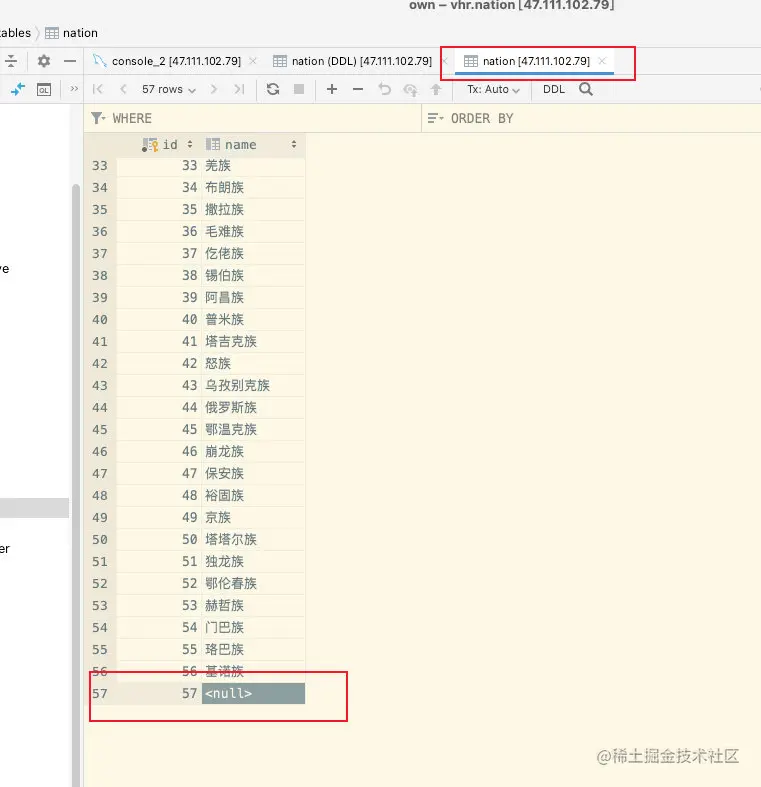
Task: Open the Tx: Auto transaction mode dropdown
Action: pyautogui.click(x=493, y=89)
